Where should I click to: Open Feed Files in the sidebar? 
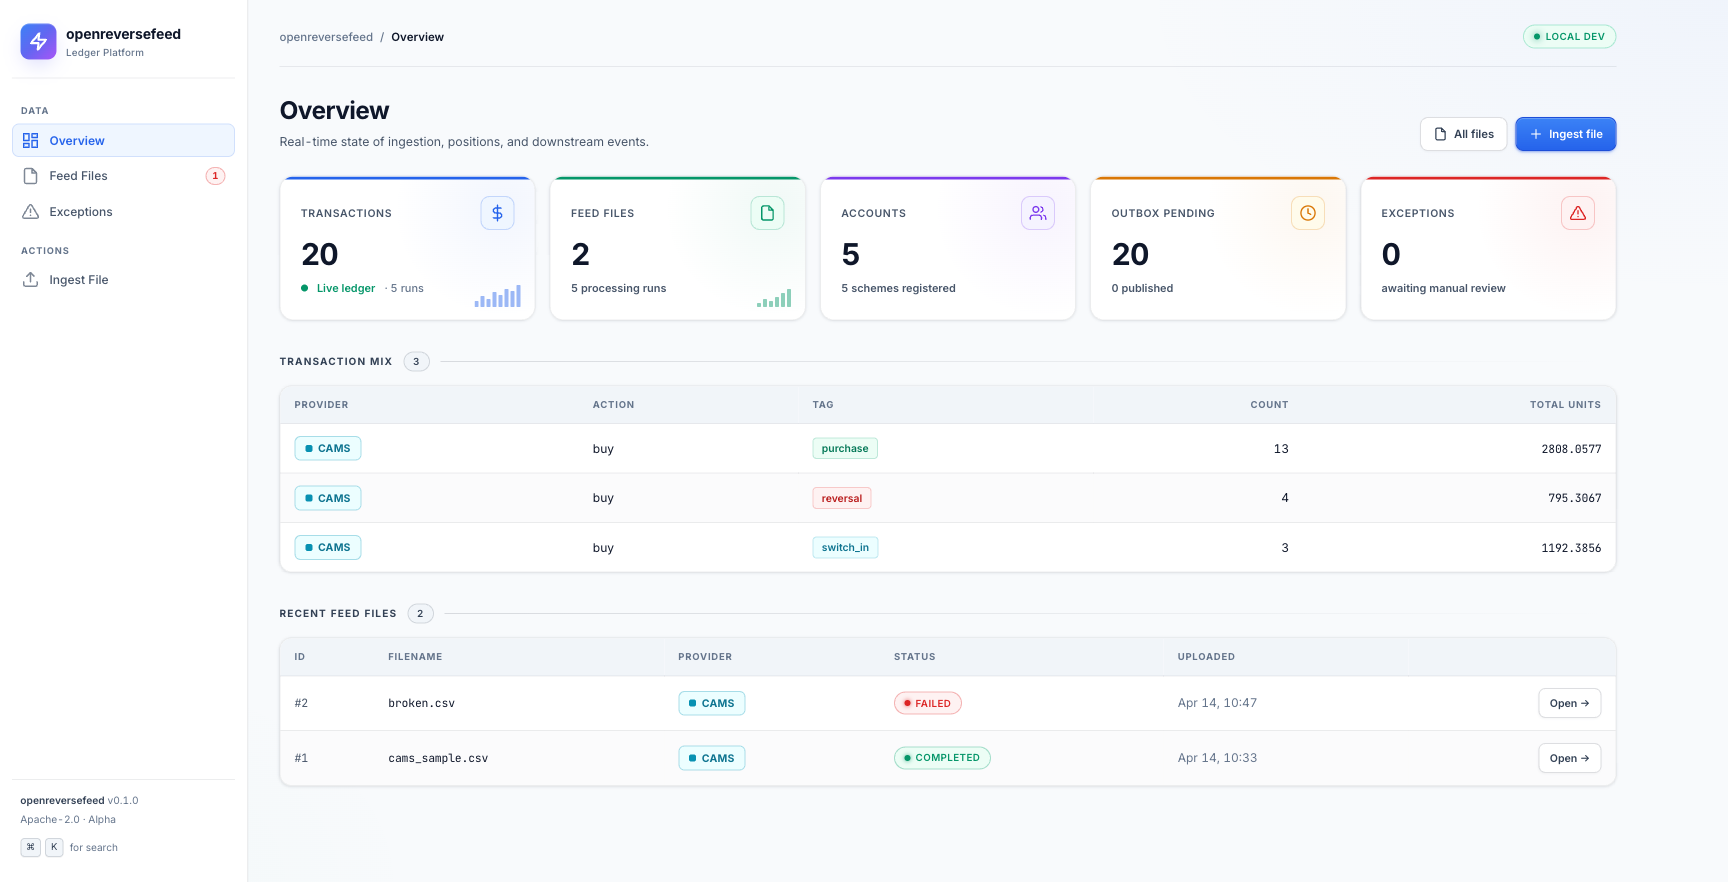coord(123,176)
